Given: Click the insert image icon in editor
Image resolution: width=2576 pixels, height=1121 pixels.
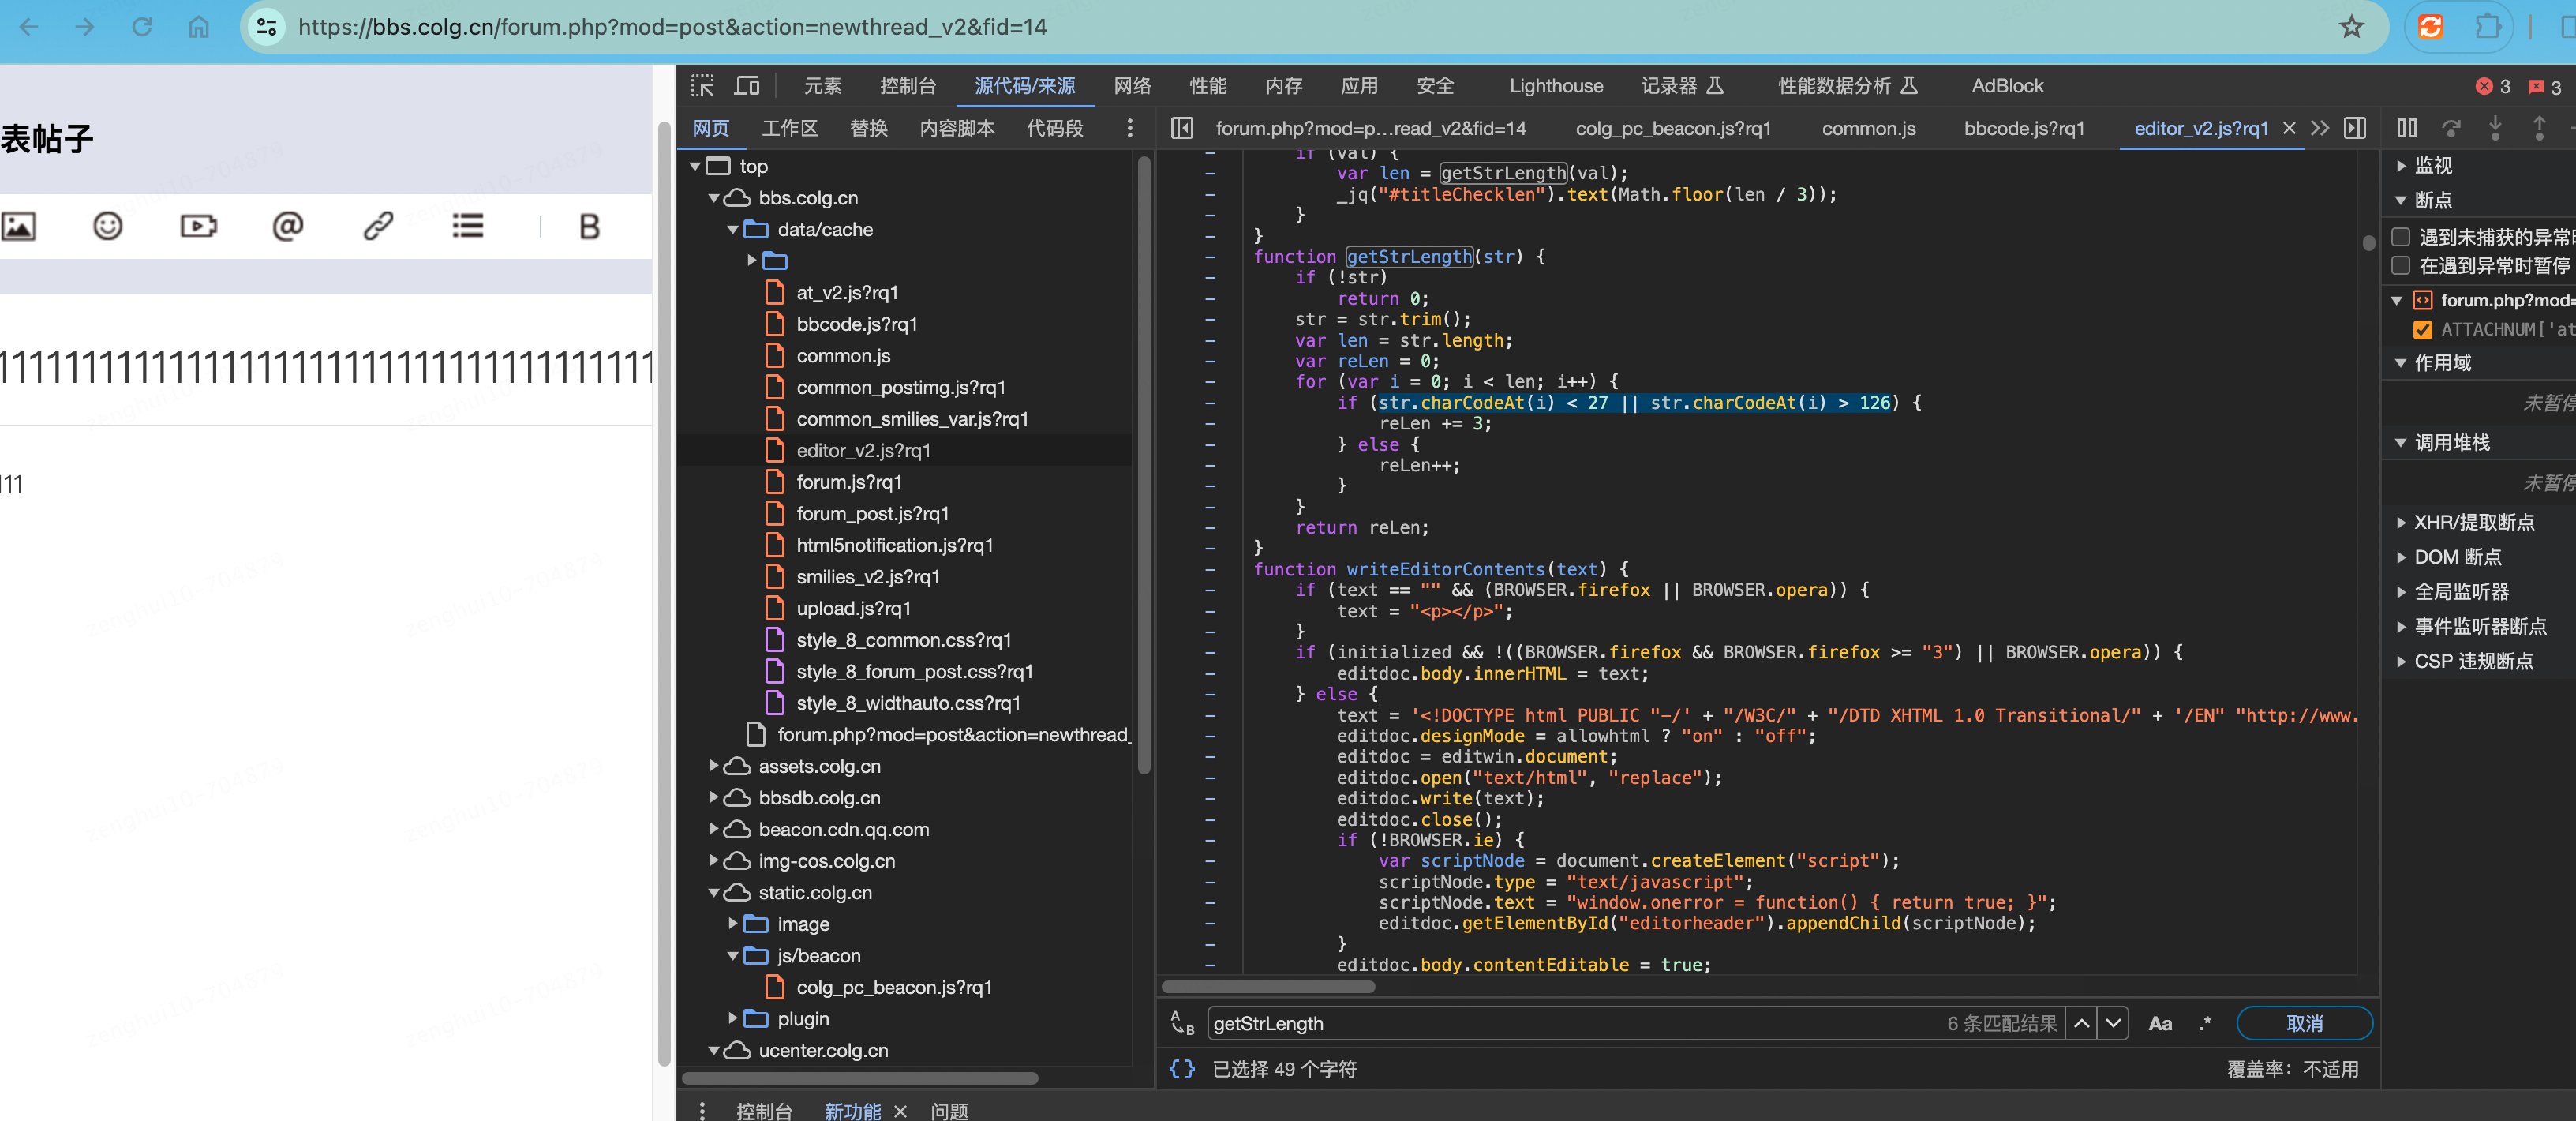Looking at the screenshot, I should [x=18, y=226].
